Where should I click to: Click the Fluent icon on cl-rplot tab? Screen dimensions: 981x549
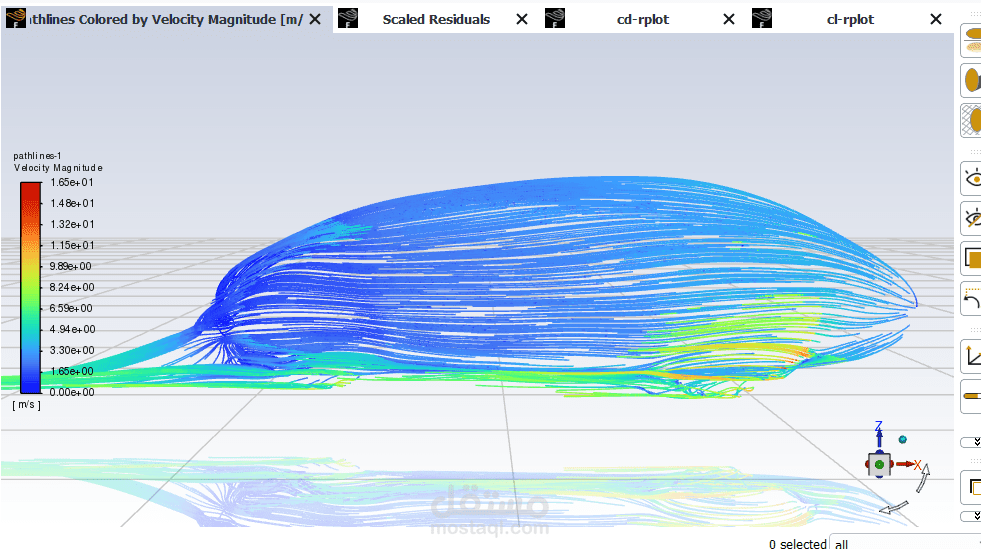[761, 19]
